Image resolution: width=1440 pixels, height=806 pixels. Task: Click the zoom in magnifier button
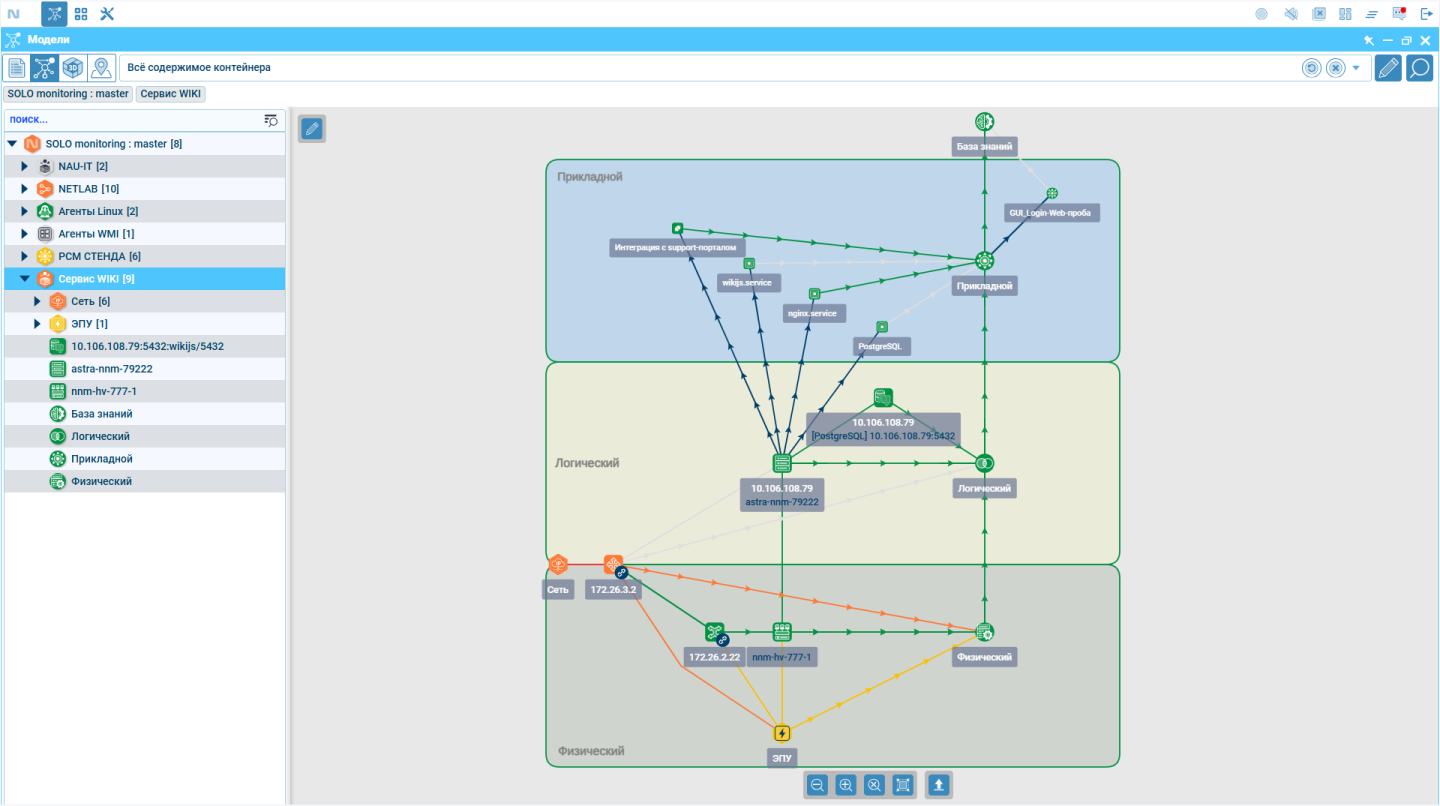(846, 785)
